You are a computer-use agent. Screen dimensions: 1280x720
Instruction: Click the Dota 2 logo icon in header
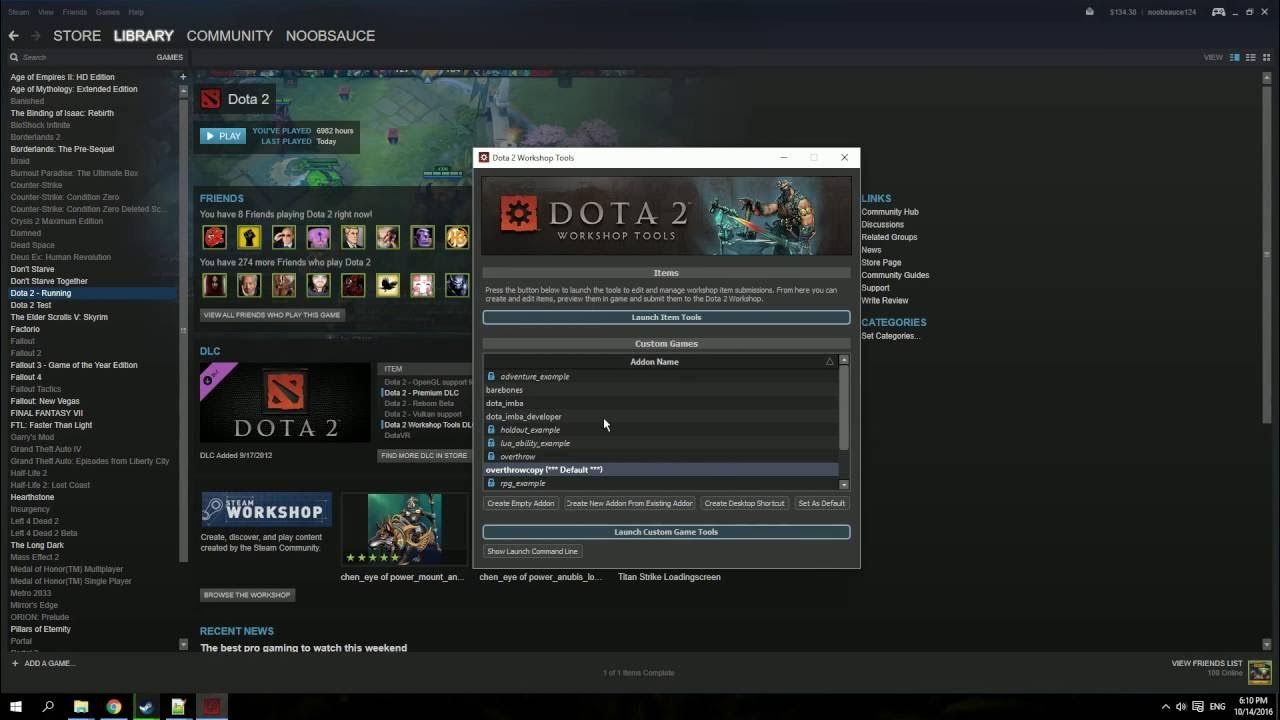[x=210, y=99]
